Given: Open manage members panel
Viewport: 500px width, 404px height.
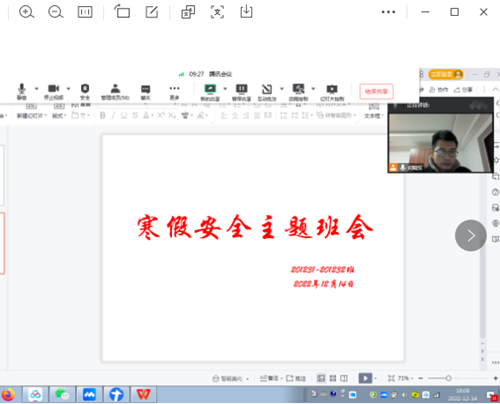Looking at the screenshot, I should (x=115, y=91).
